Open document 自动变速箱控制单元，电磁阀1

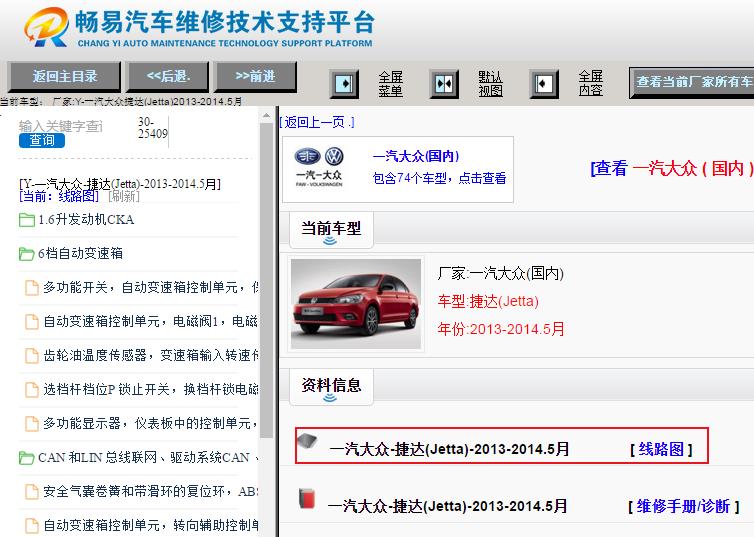click(151, 321)
